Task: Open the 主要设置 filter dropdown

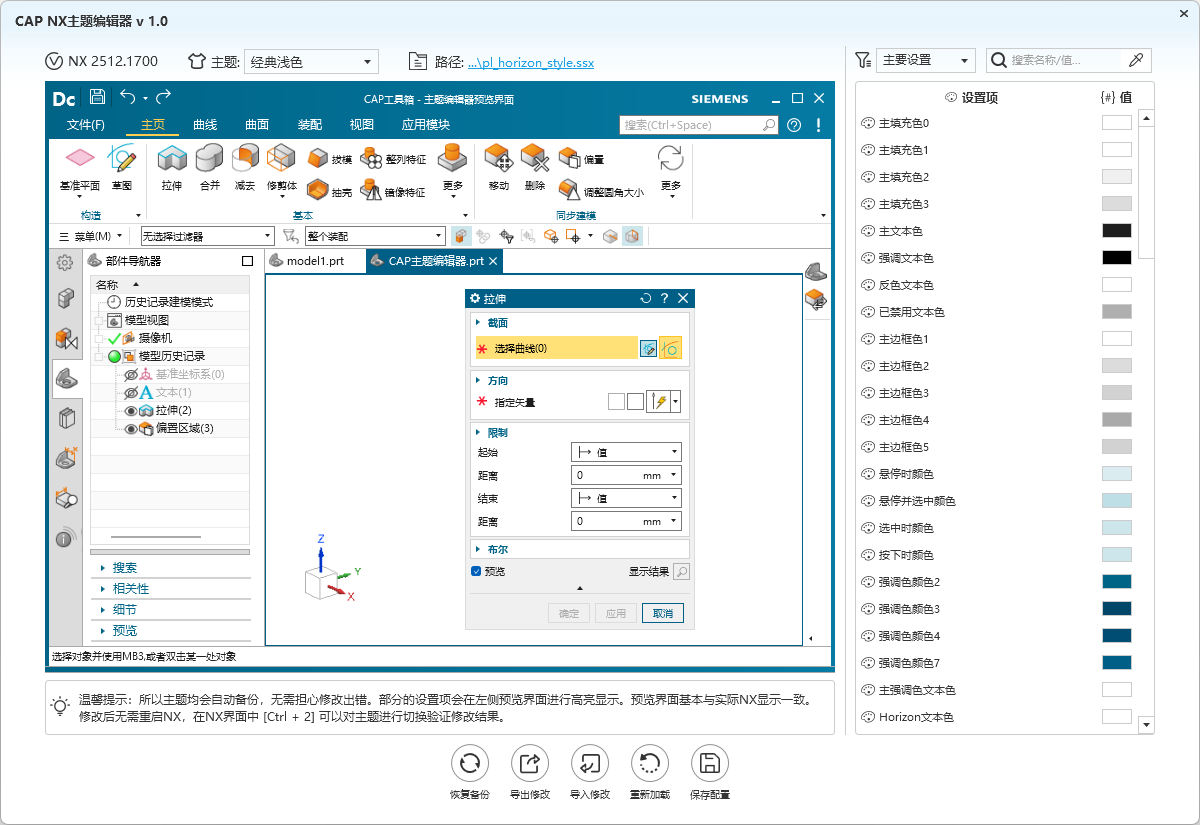Action: [925, 60]
